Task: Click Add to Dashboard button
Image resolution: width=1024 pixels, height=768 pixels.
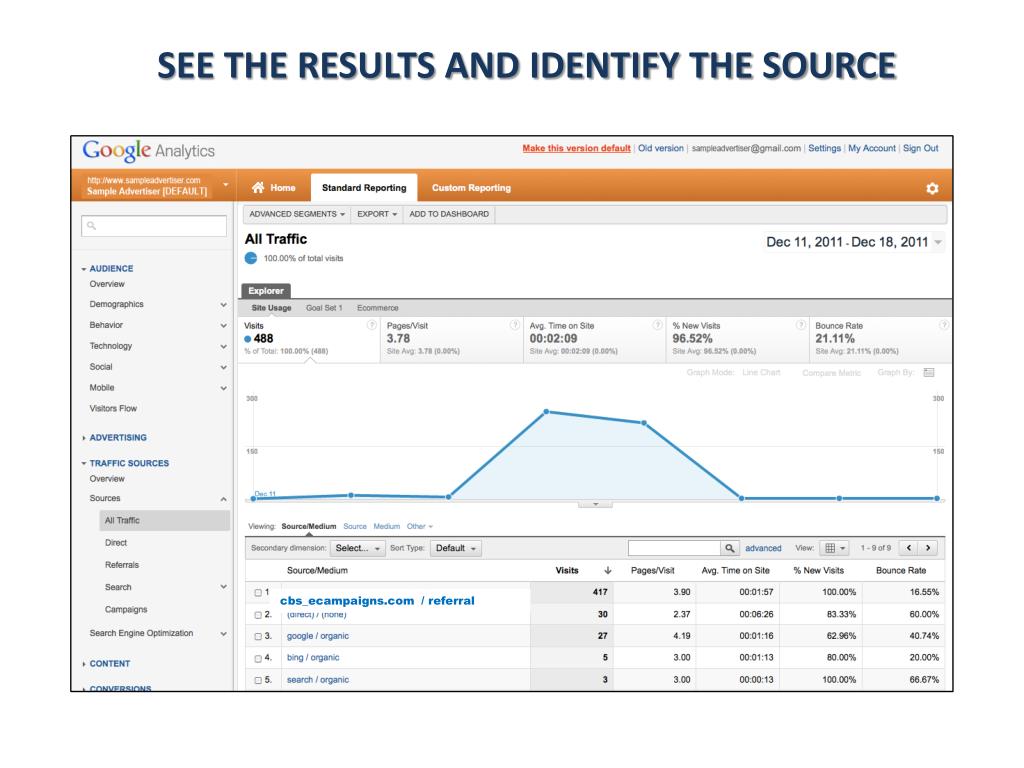Action: [449, 214]
